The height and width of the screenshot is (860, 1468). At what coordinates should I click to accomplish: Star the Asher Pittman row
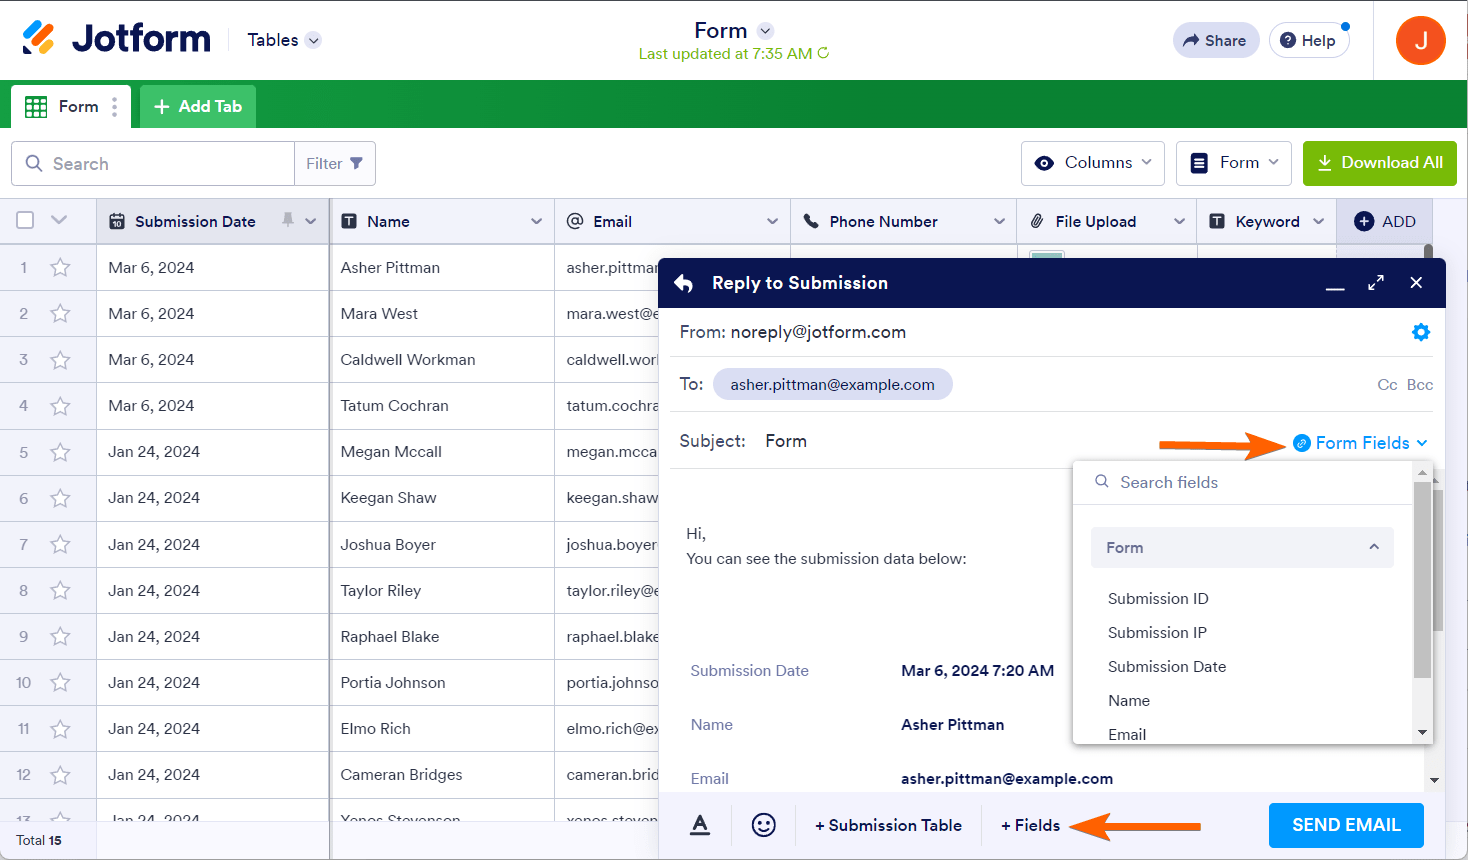click(61, 267)
